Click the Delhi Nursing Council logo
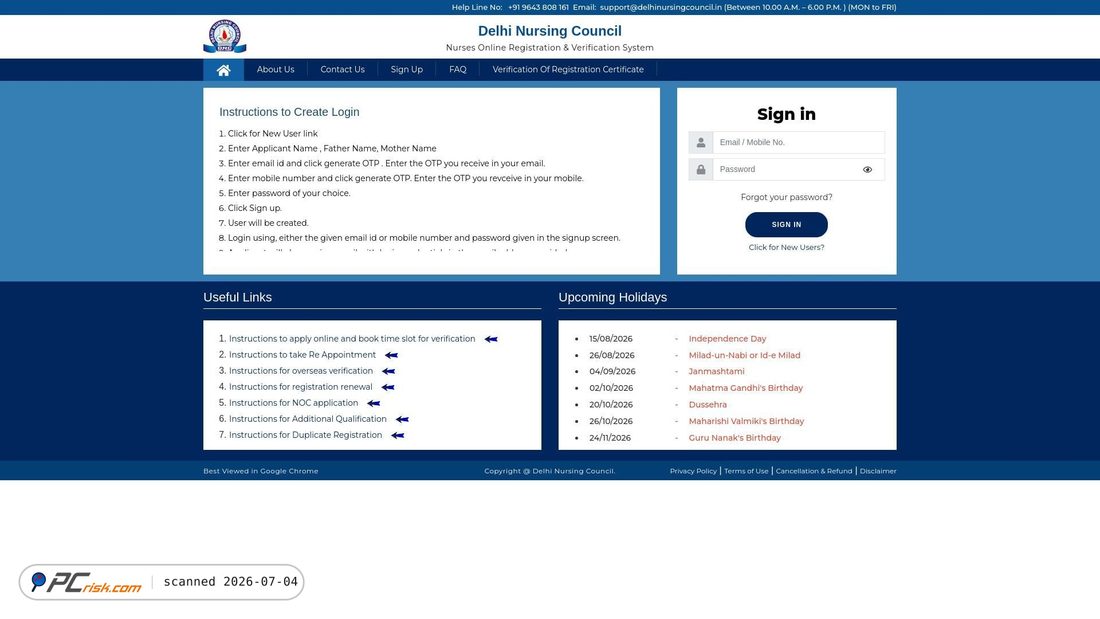 [x=224, y=36]
